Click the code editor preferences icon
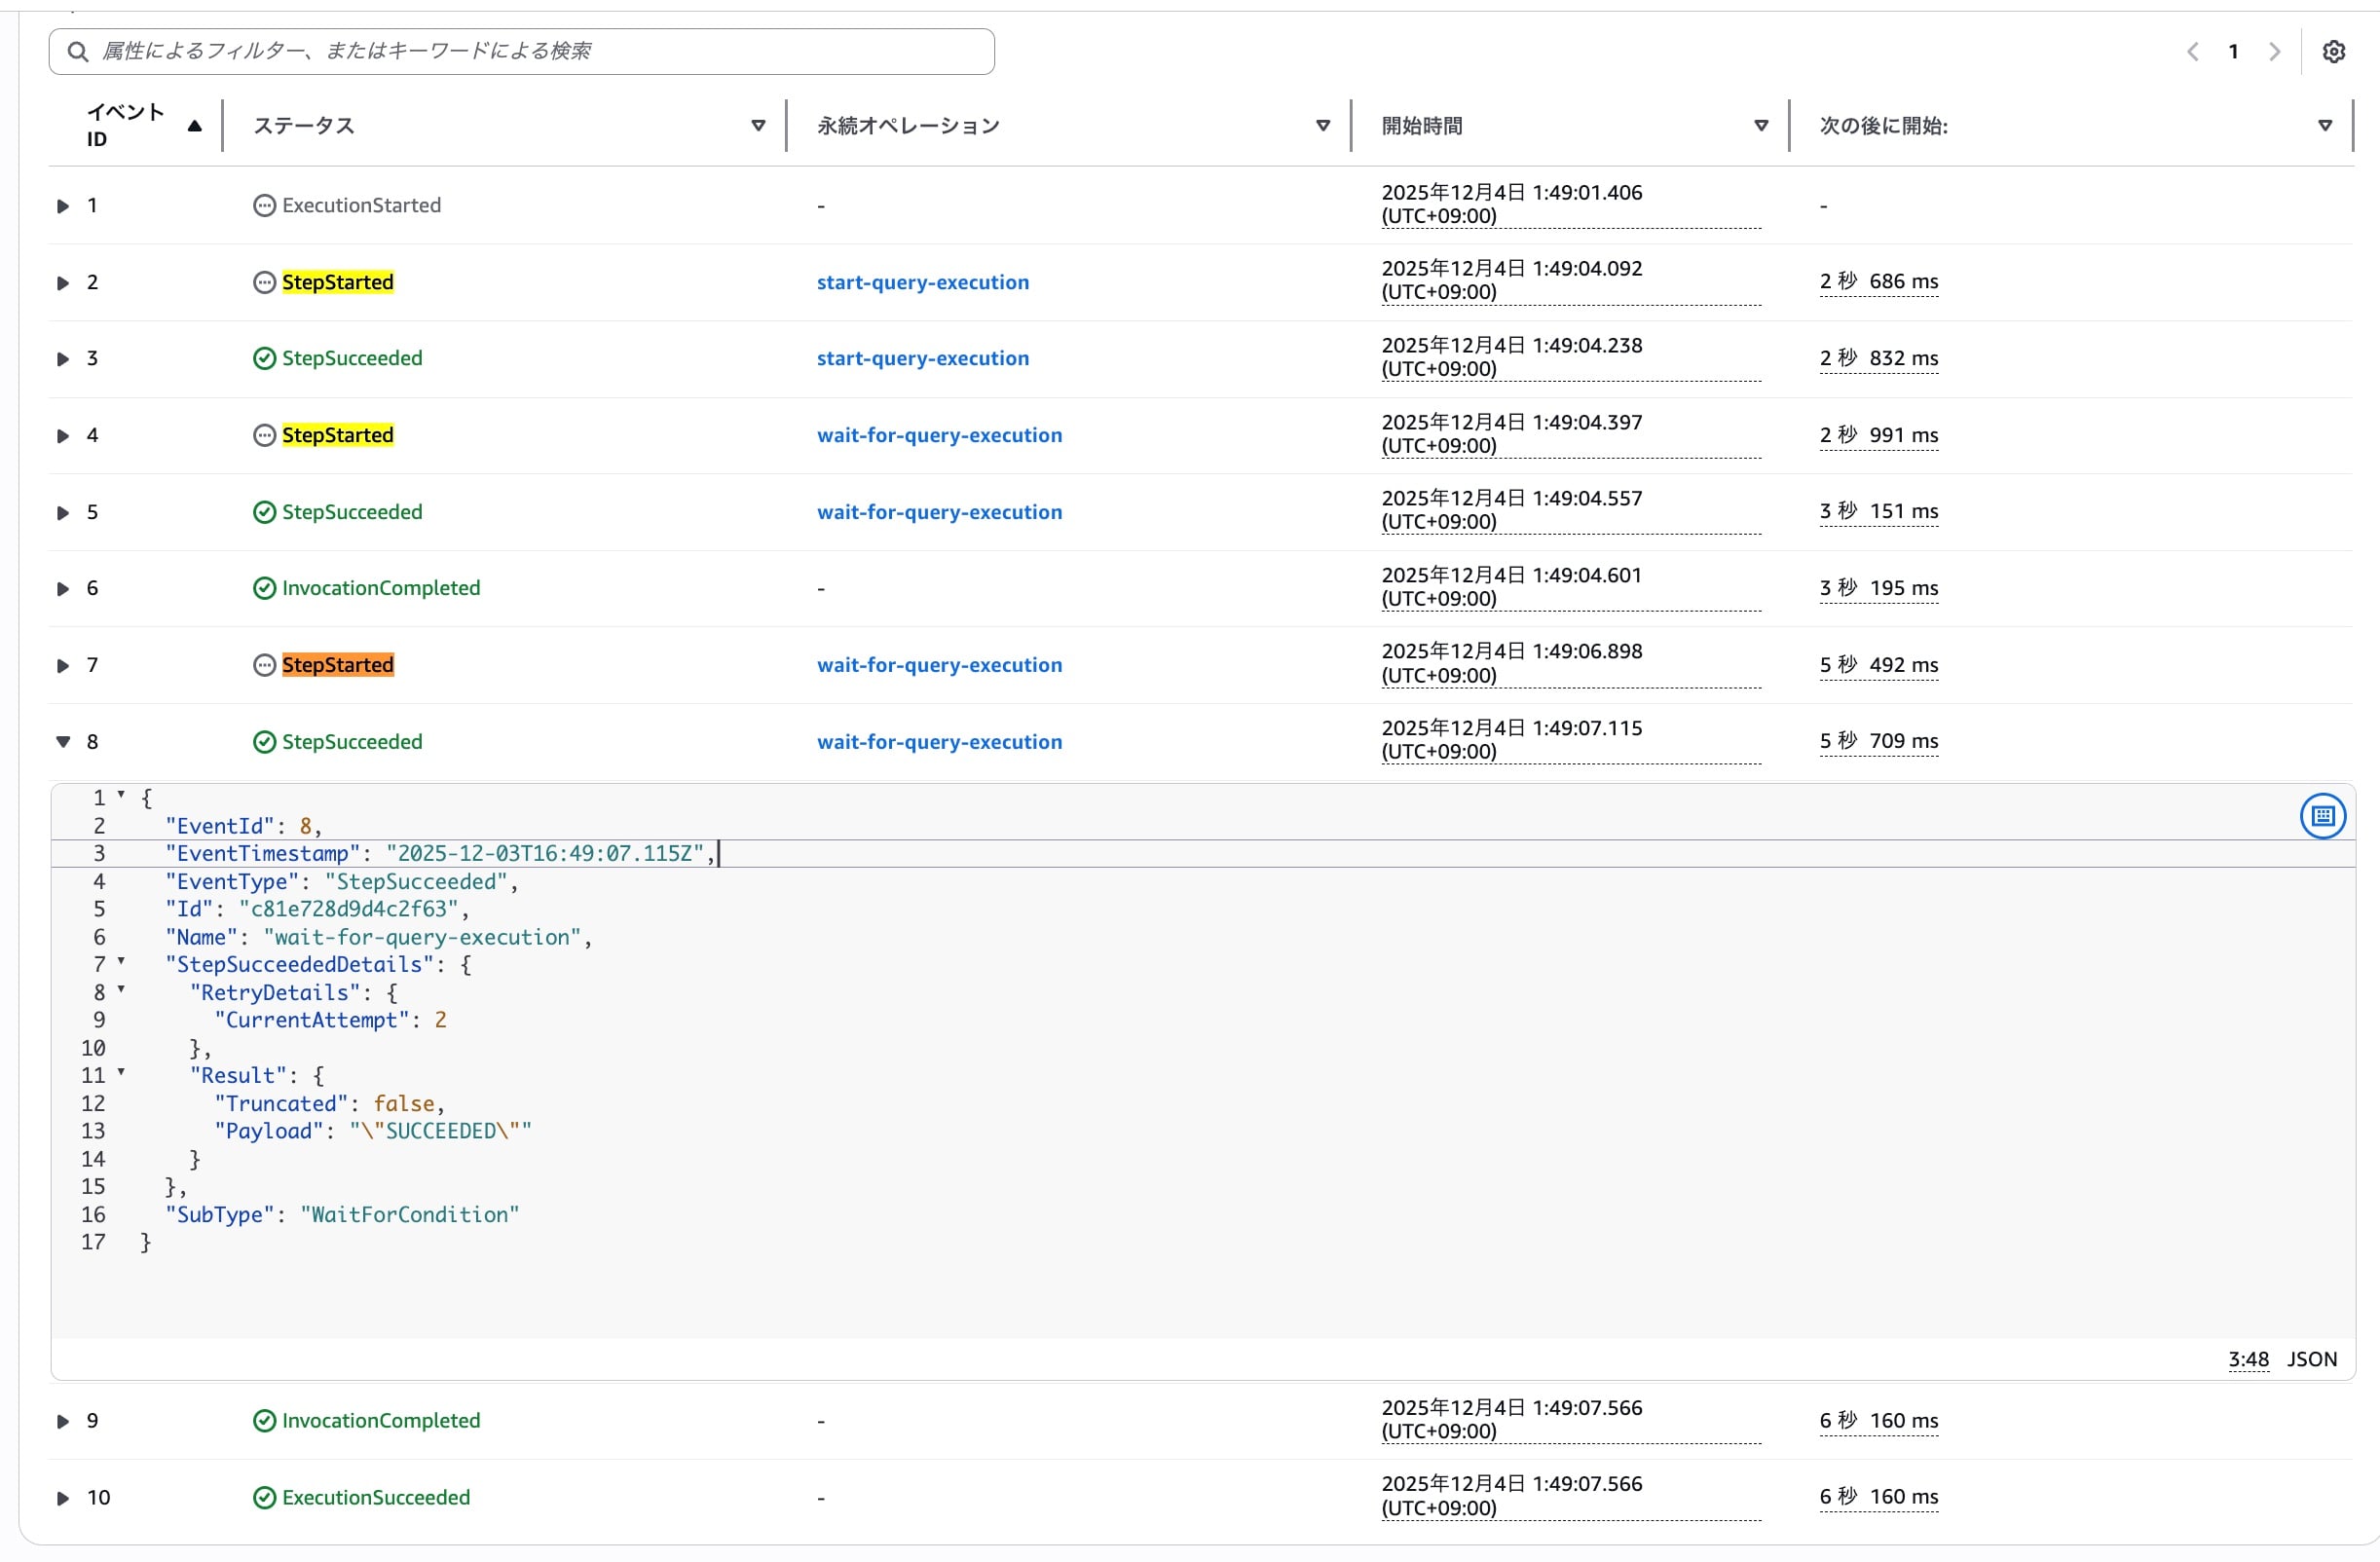2380x1562 pixels. pos(2322,816)
